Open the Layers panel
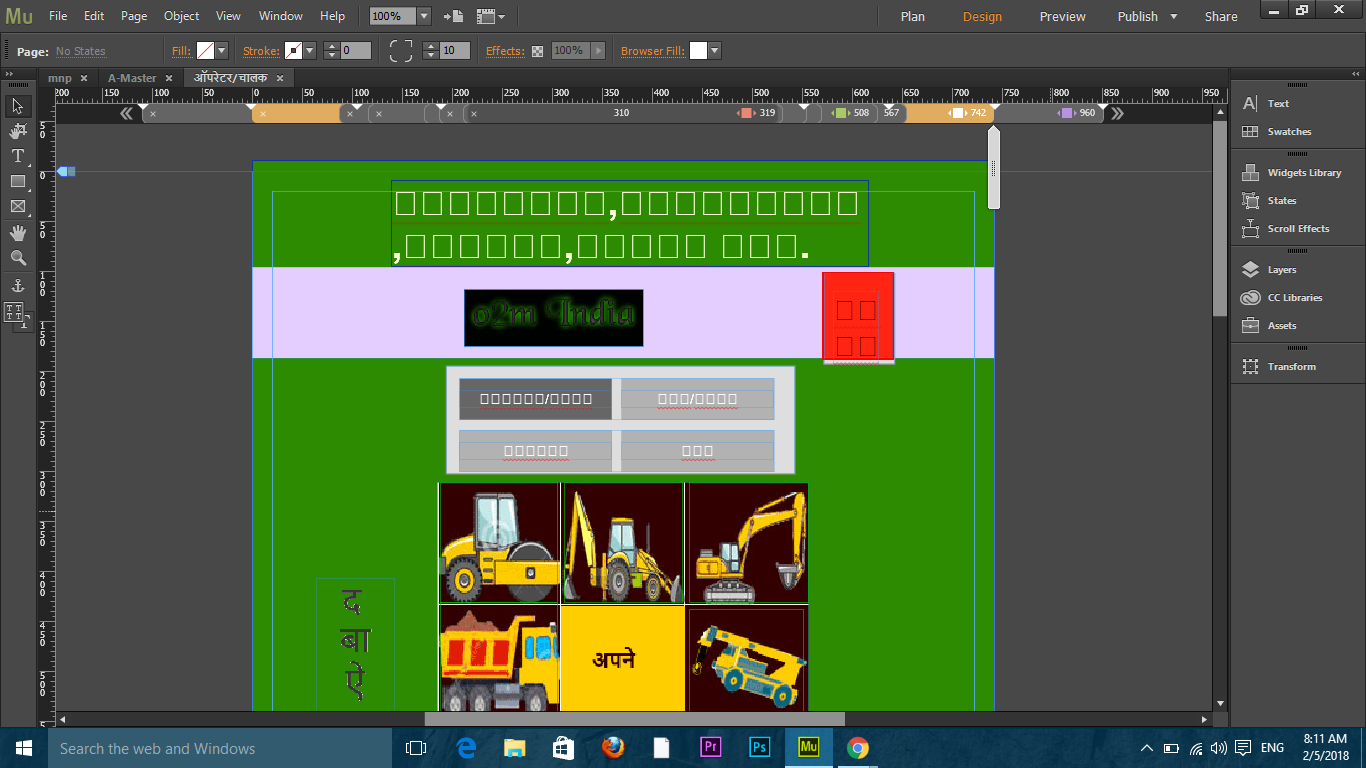Screen dimensions: 1366x768 click(1282, 269)
